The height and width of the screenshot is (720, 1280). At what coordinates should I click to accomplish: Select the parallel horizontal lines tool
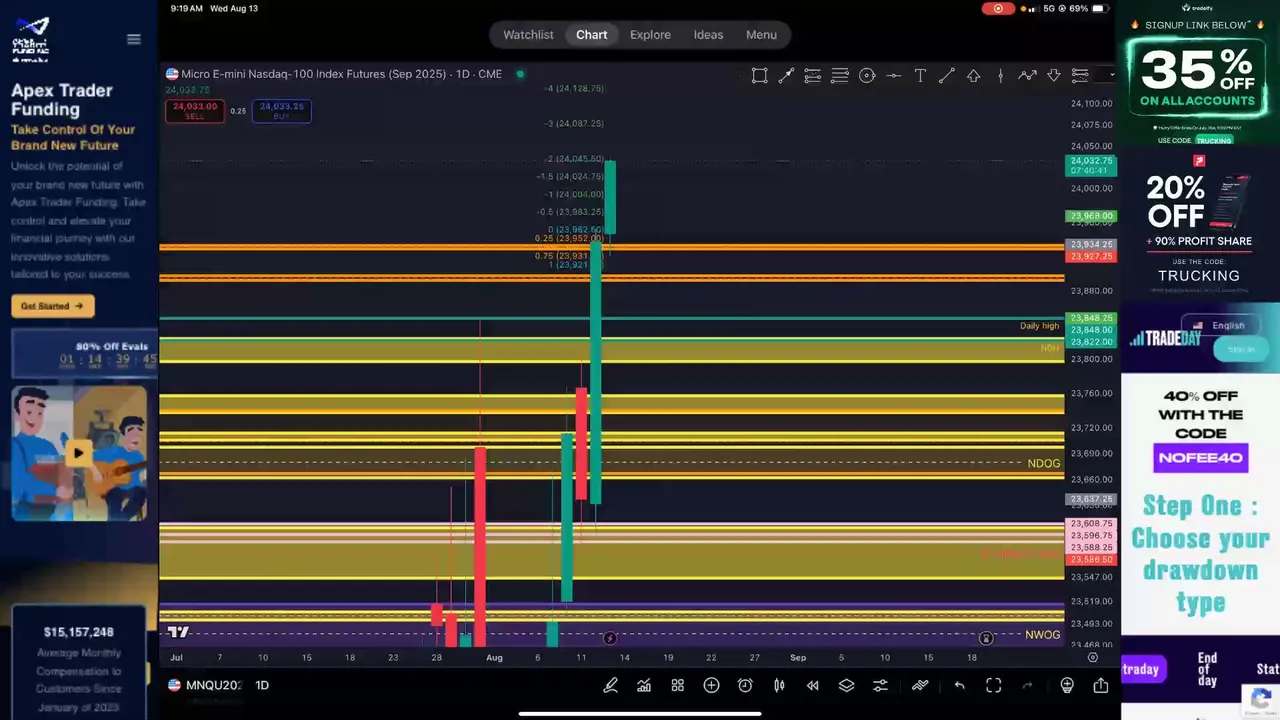840,76
